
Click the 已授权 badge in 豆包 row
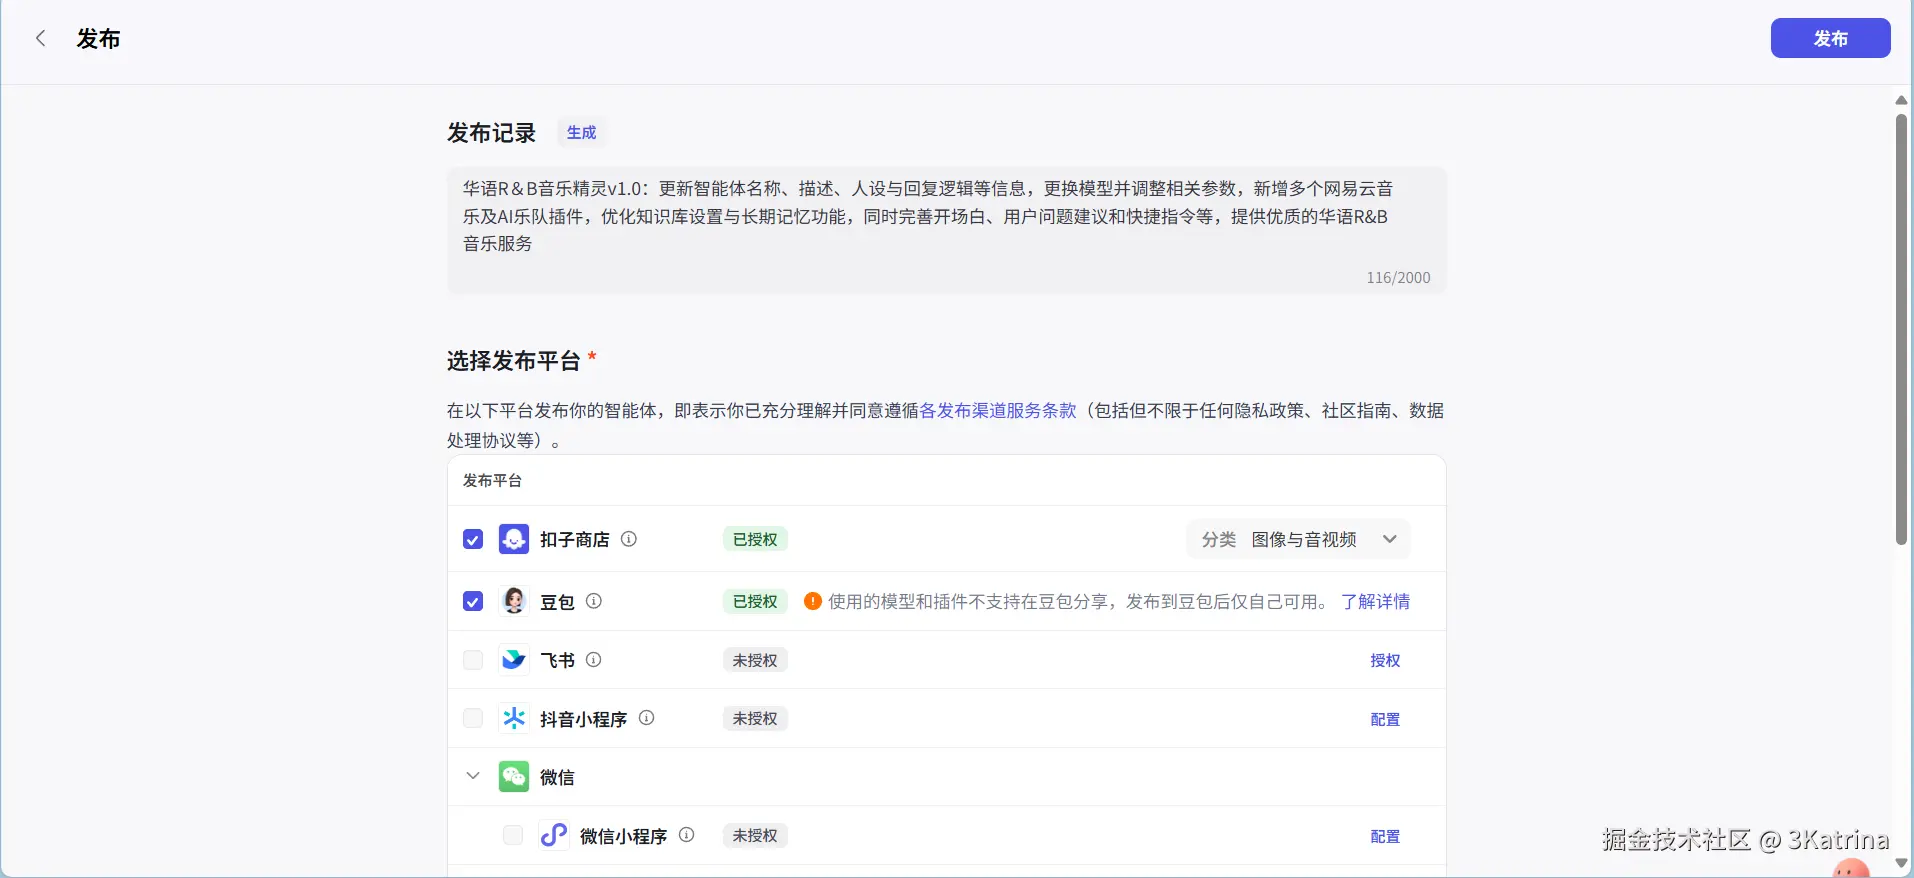pos(755,601)
